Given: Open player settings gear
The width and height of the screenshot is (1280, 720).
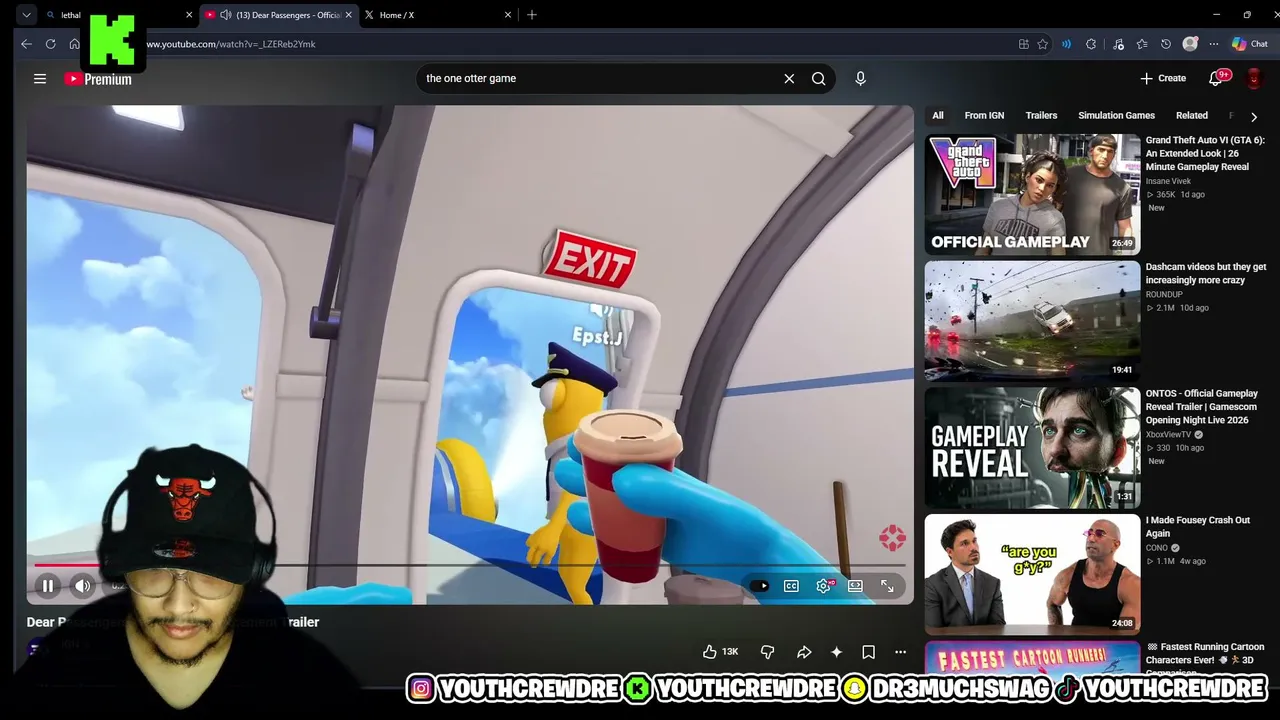Looking at the screenshot, I should coord(824,586).
